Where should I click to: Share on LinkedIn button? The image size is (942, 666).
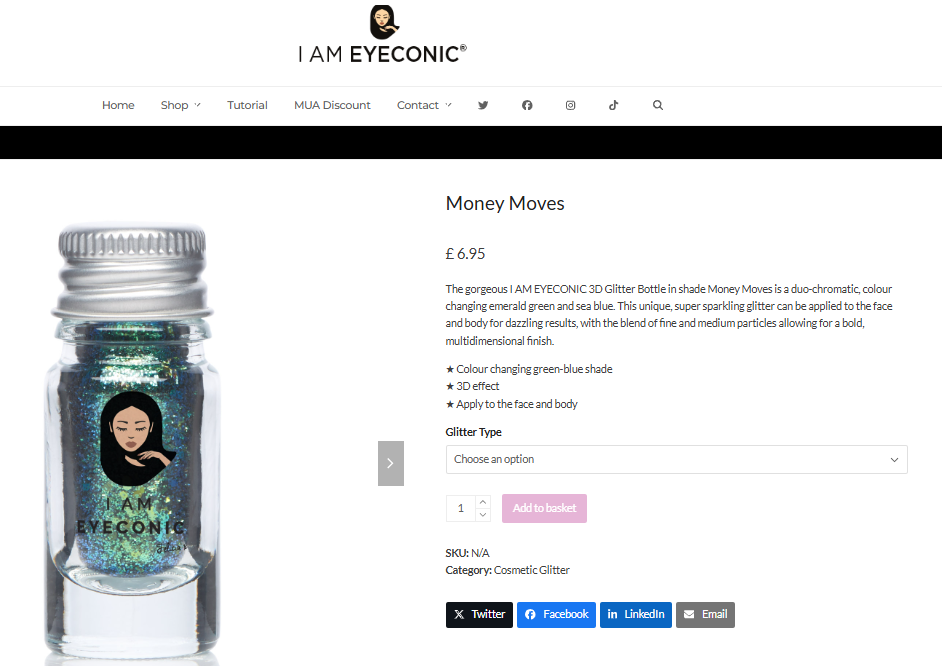point(636,614)
